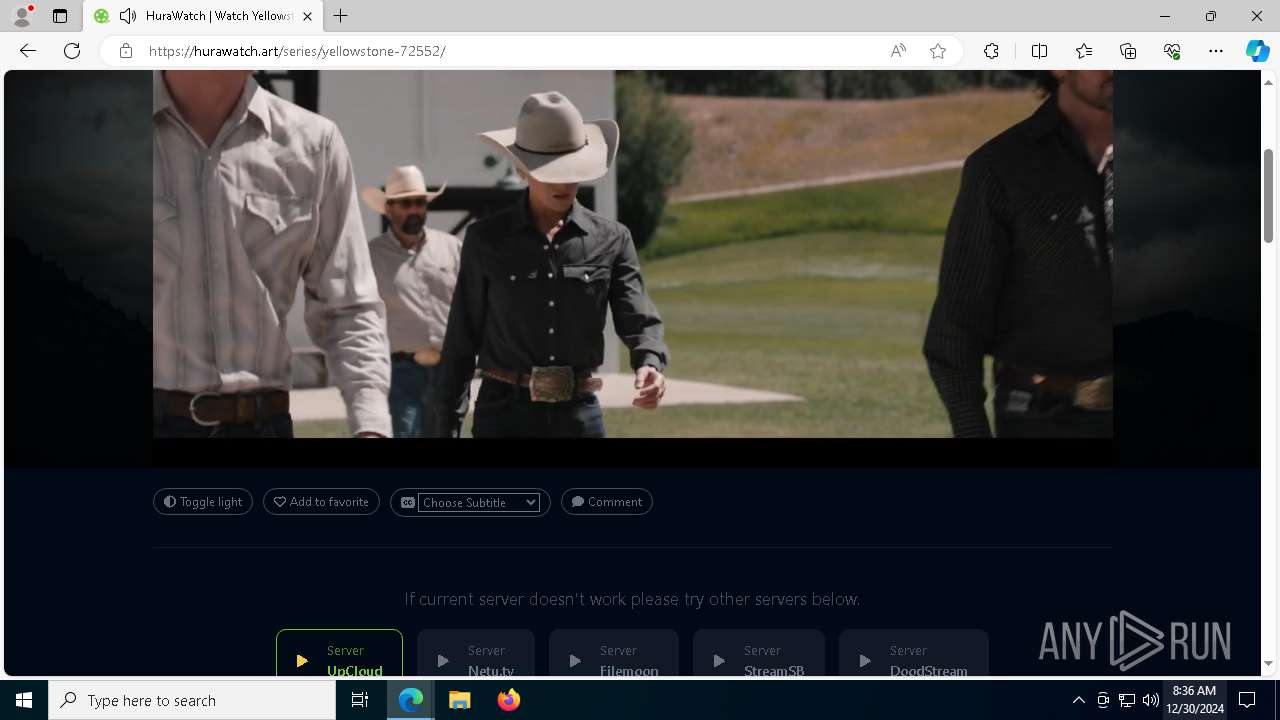1280x720 pixels.
Task: Go back using the browser back arrow
Action: [x=28, y=51]
